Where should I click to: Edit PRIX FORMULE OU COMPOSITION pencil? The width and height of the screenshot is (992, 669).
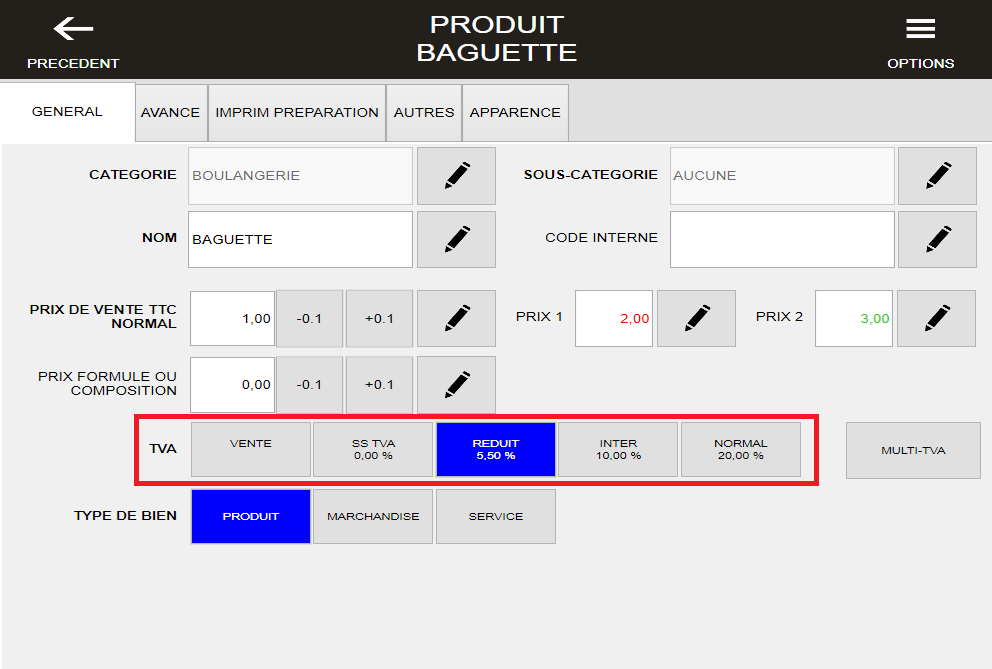pyautogui.click(x=456, y=385)
